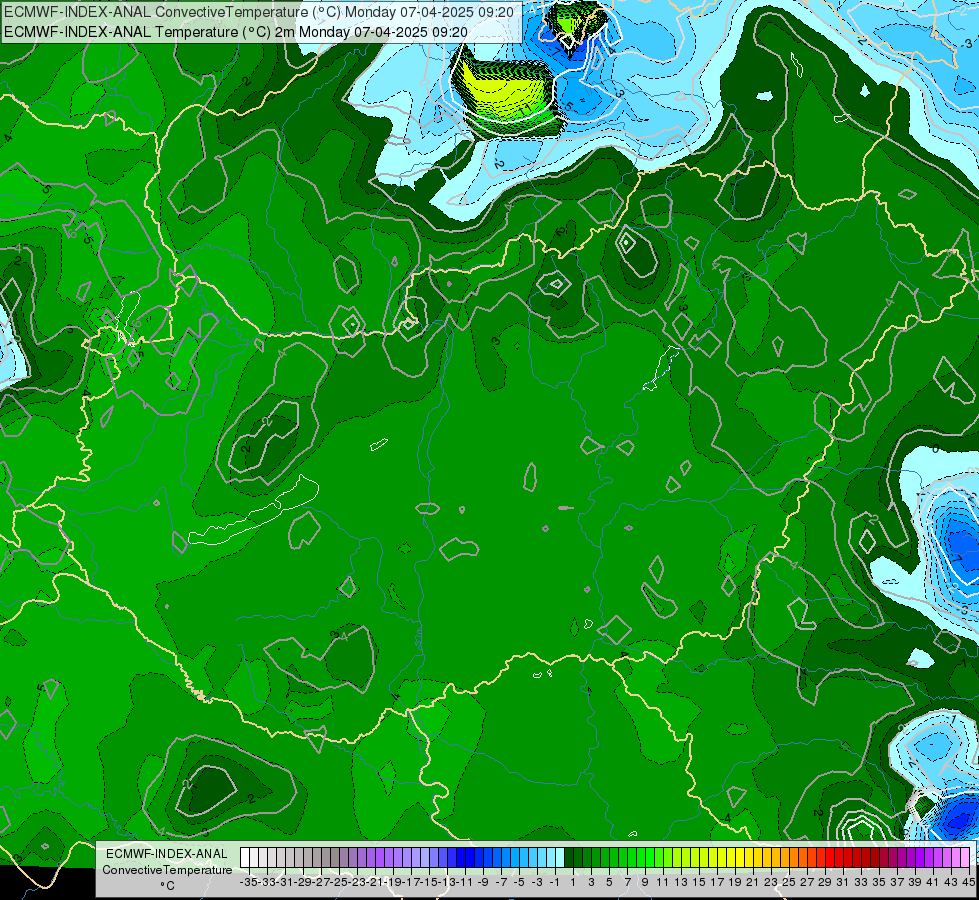Viewport: 979px width, 900px height.
Task: Click the 45 legend value
Action: (x=968, y=882)
